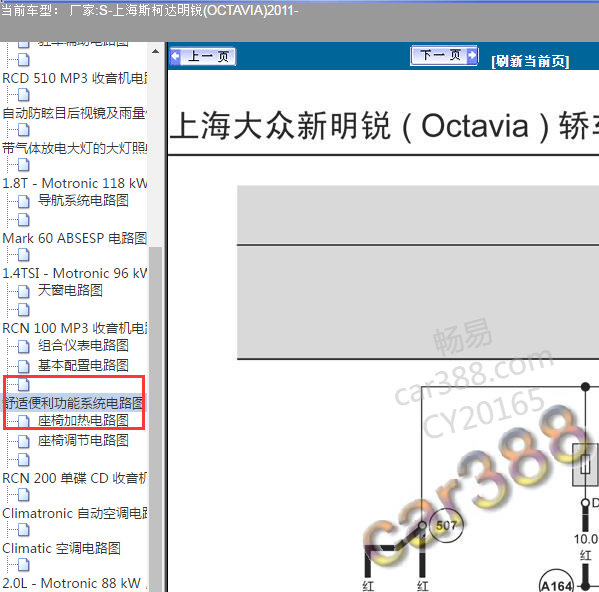Image resolution: width=599 pixels, height=592 pixels.
Task: Open Mark 60 ABSESP 电路图 entry
Action: click(x=75, y=238)
